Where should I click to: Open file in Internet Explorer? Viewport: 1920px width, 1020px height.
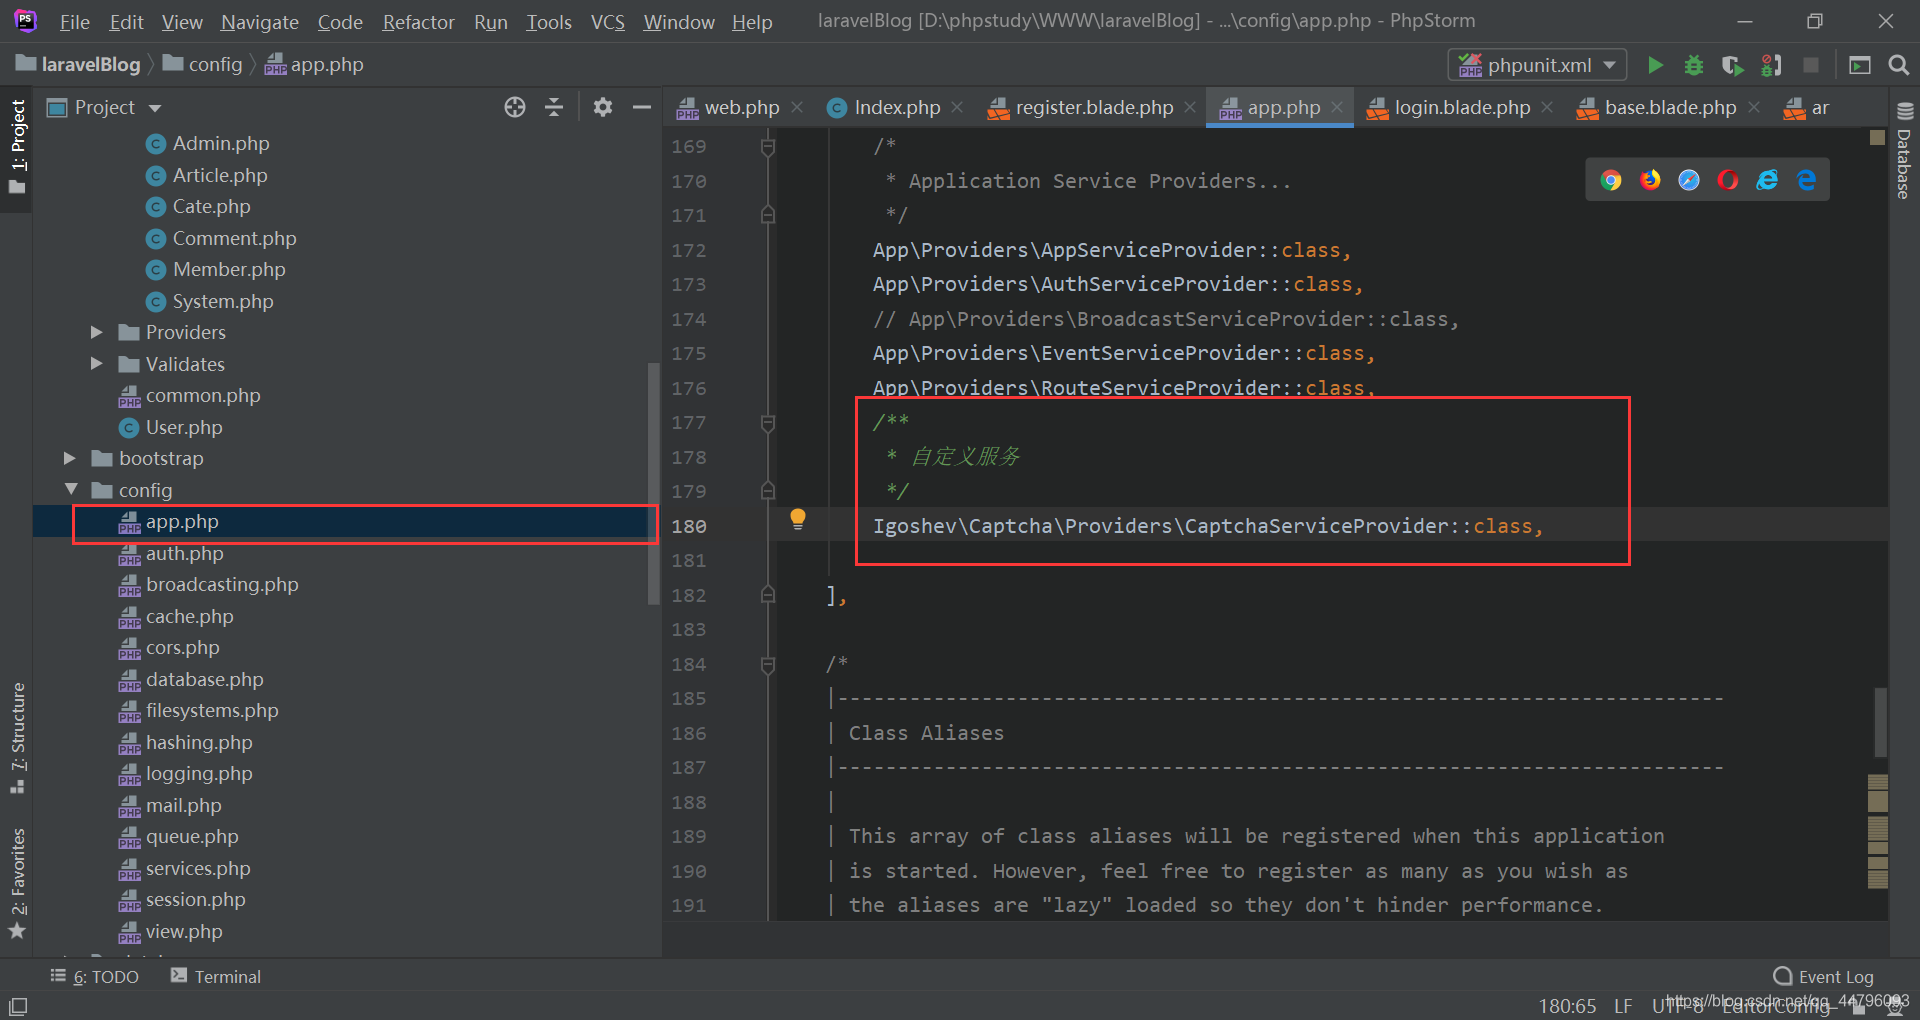[x=1767, y=180]
